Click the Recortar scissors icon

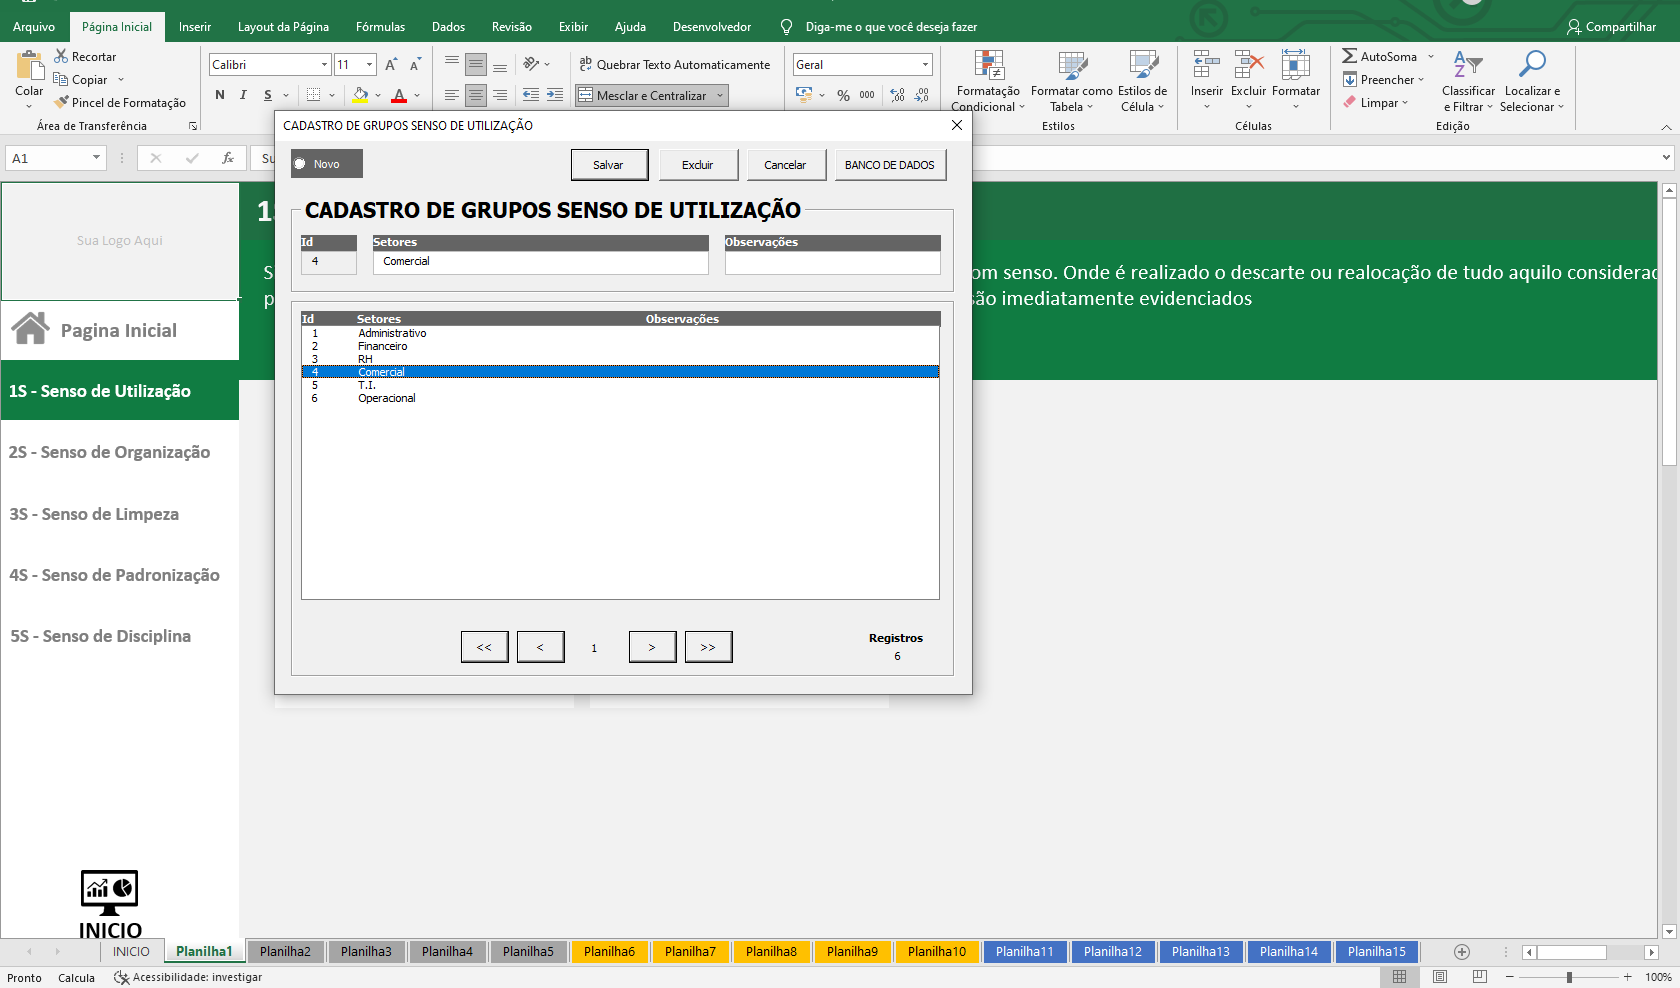tap(62, 57)
